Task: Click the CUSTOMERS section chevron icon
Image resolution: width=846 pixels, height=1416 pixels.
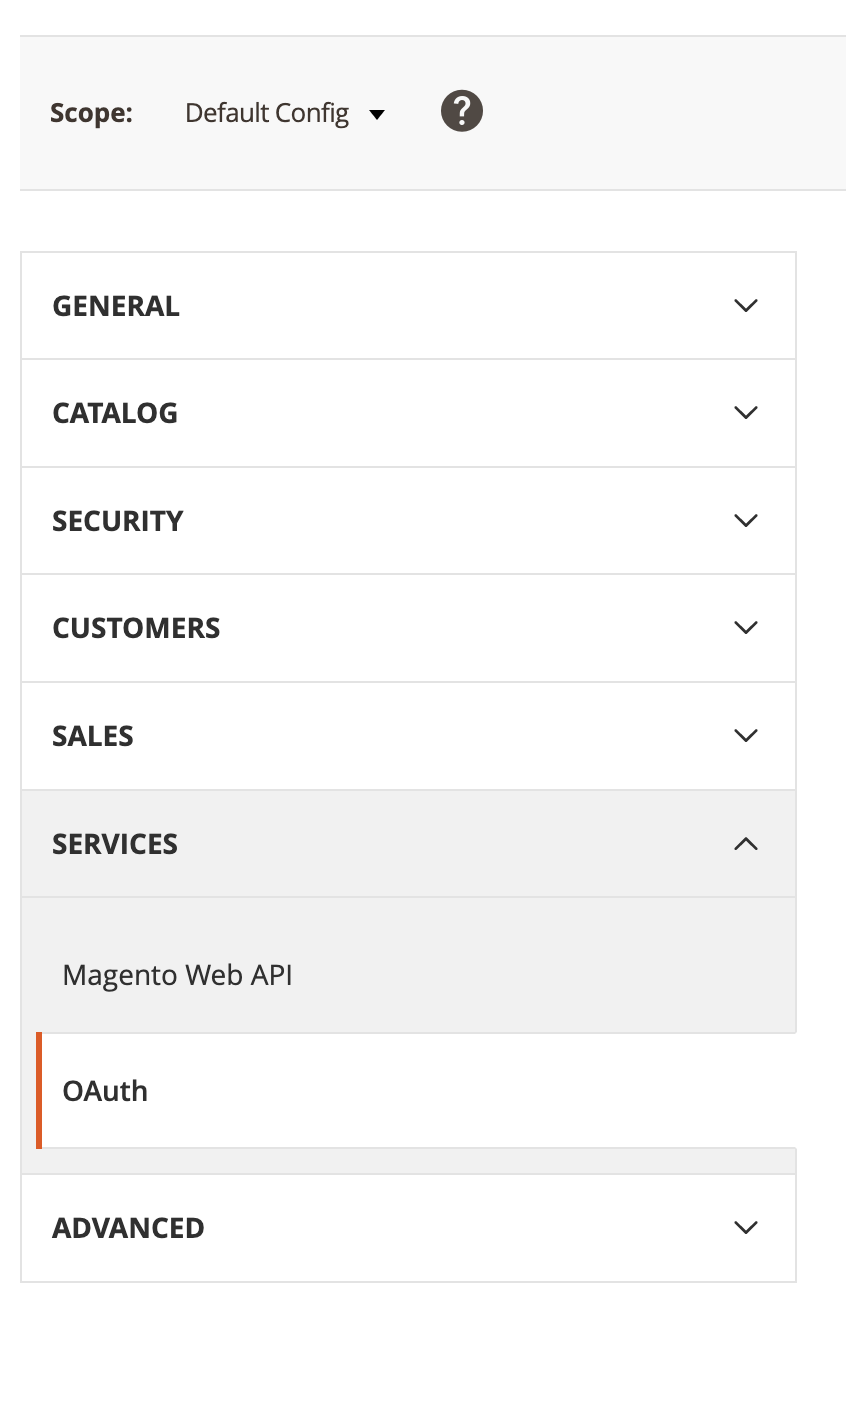Action: pyautogui.click(x=746, y=627)
